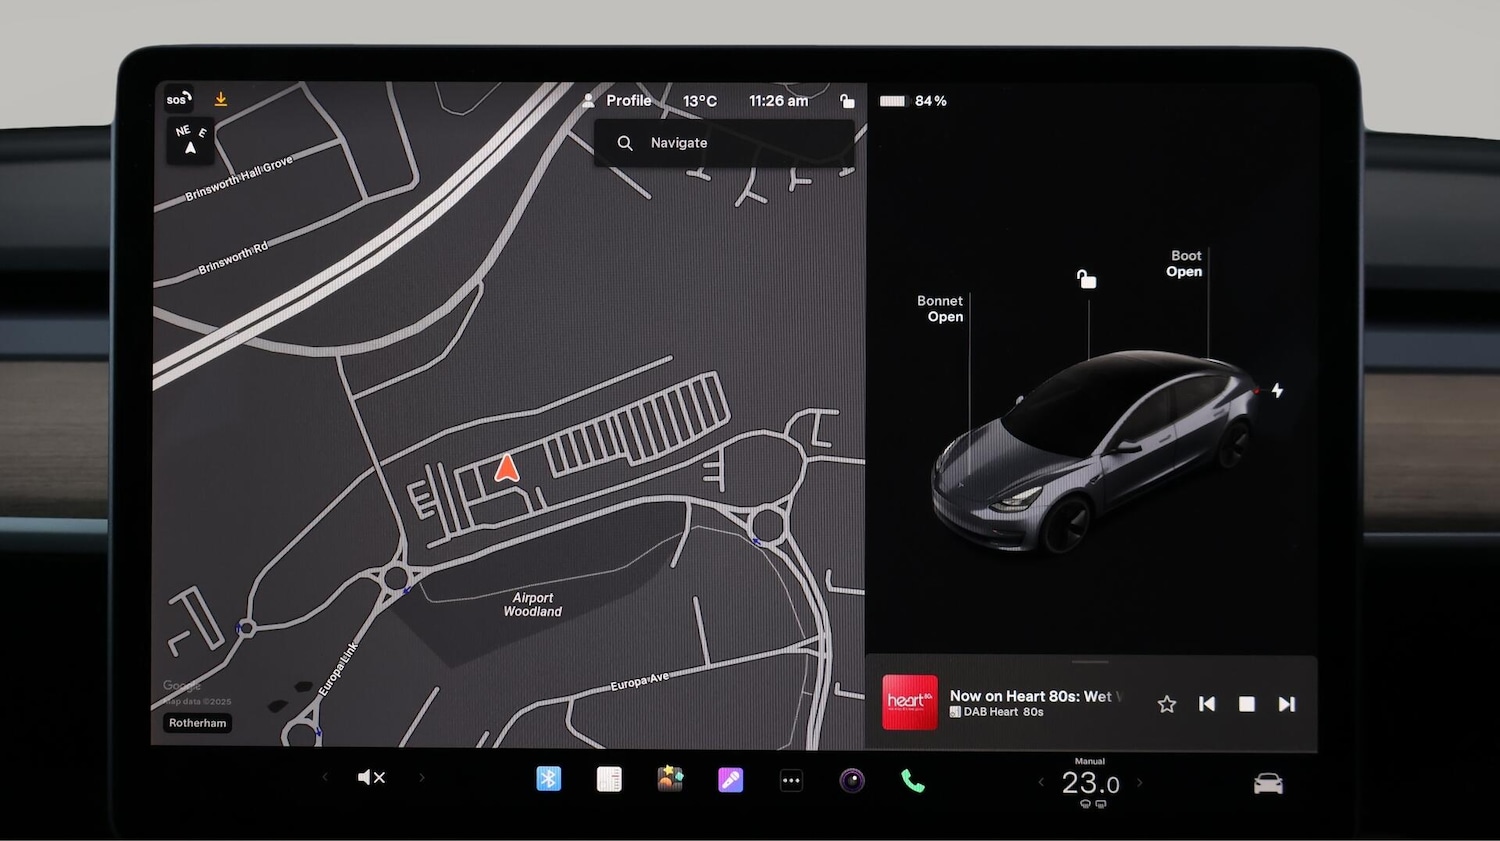Image resolution: width=1500 pixels, height=841 pixels.
Task: Tap the Boot Open label
Action: (x=1185, y=264)
